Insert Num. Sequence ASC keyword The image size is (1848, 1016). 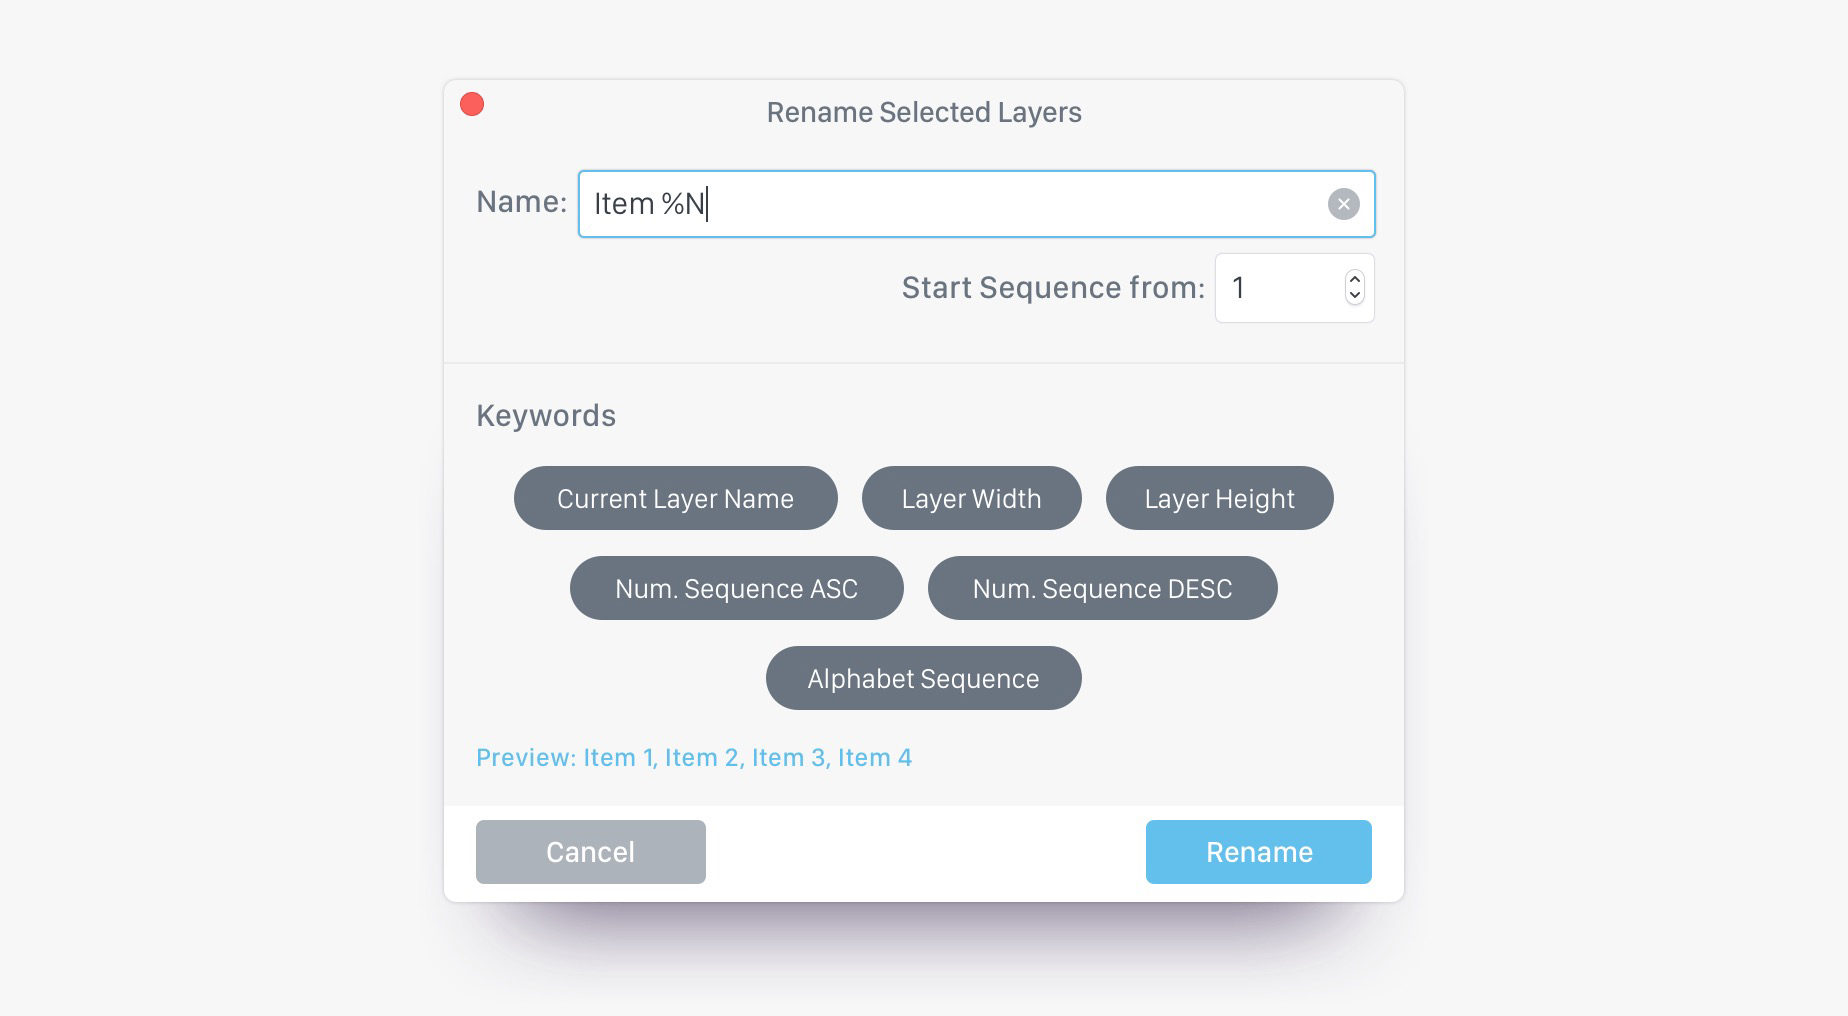pyautogui.click(x=737, y=588)
